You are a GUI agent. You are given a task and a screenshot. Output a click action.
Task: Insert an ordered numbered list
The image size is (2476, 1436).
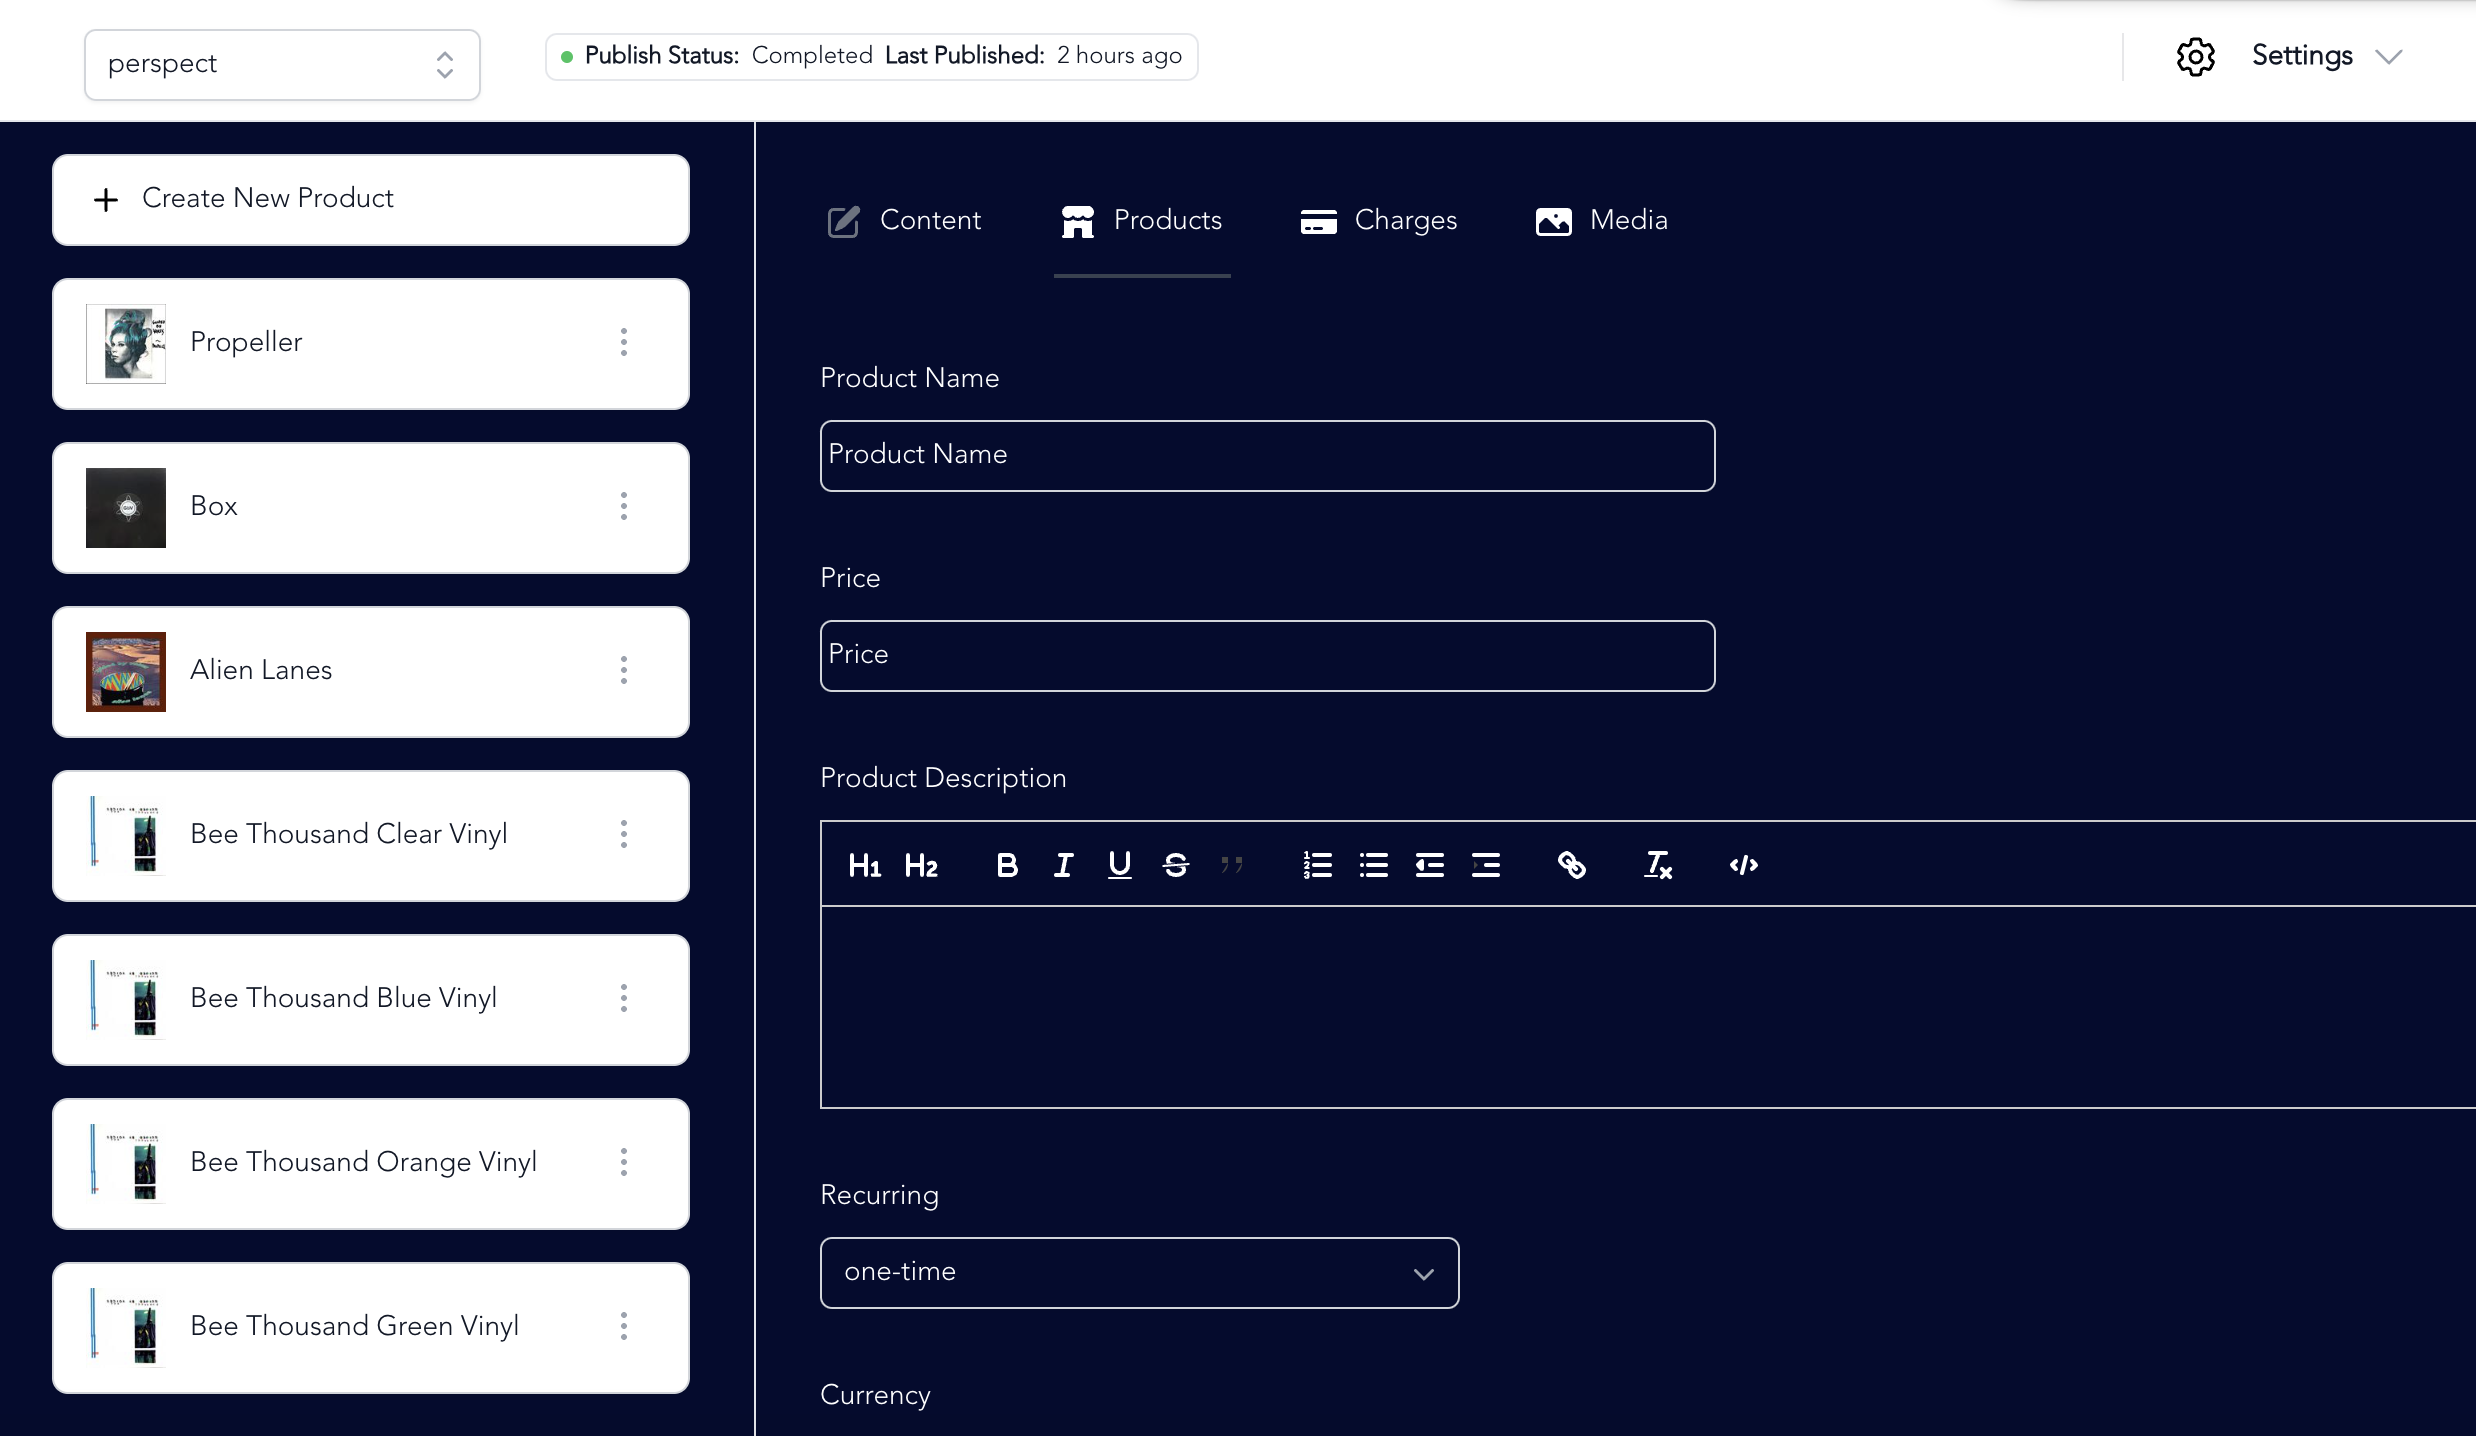pyautogui.click(x=1317, y=865)
